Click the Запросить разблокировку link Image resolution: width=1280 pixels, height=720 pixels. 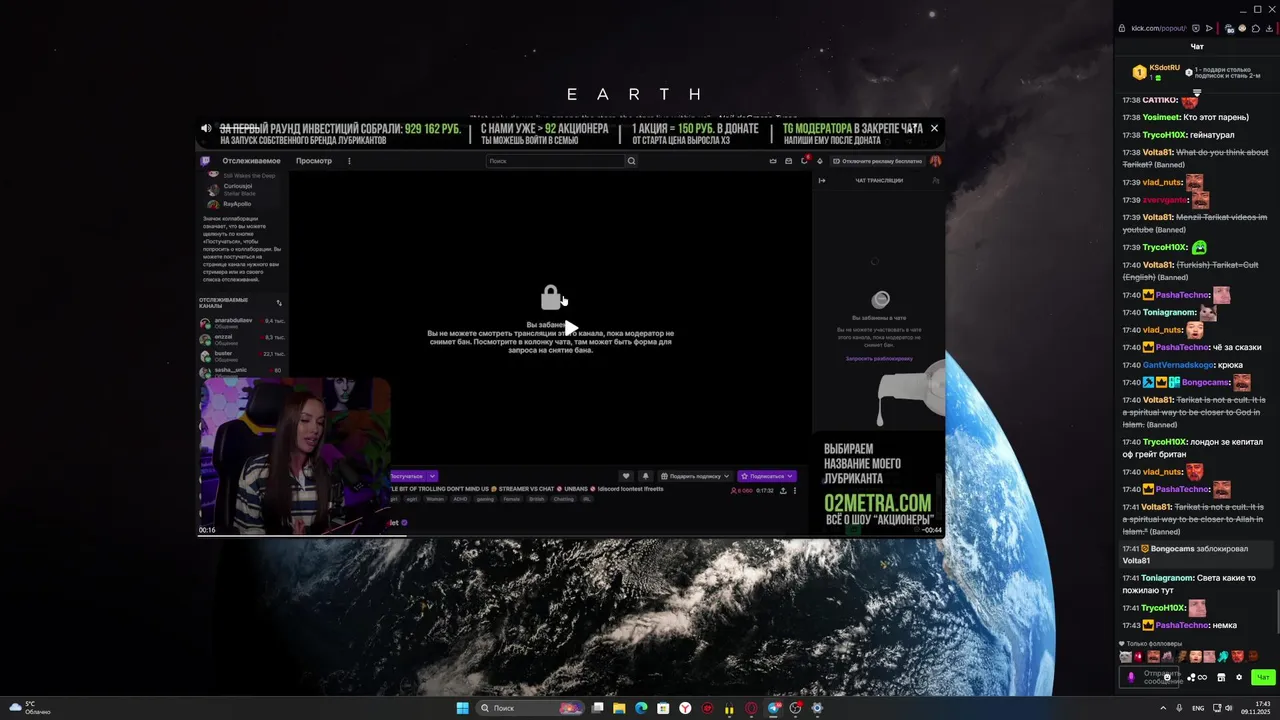pos(879,358)
